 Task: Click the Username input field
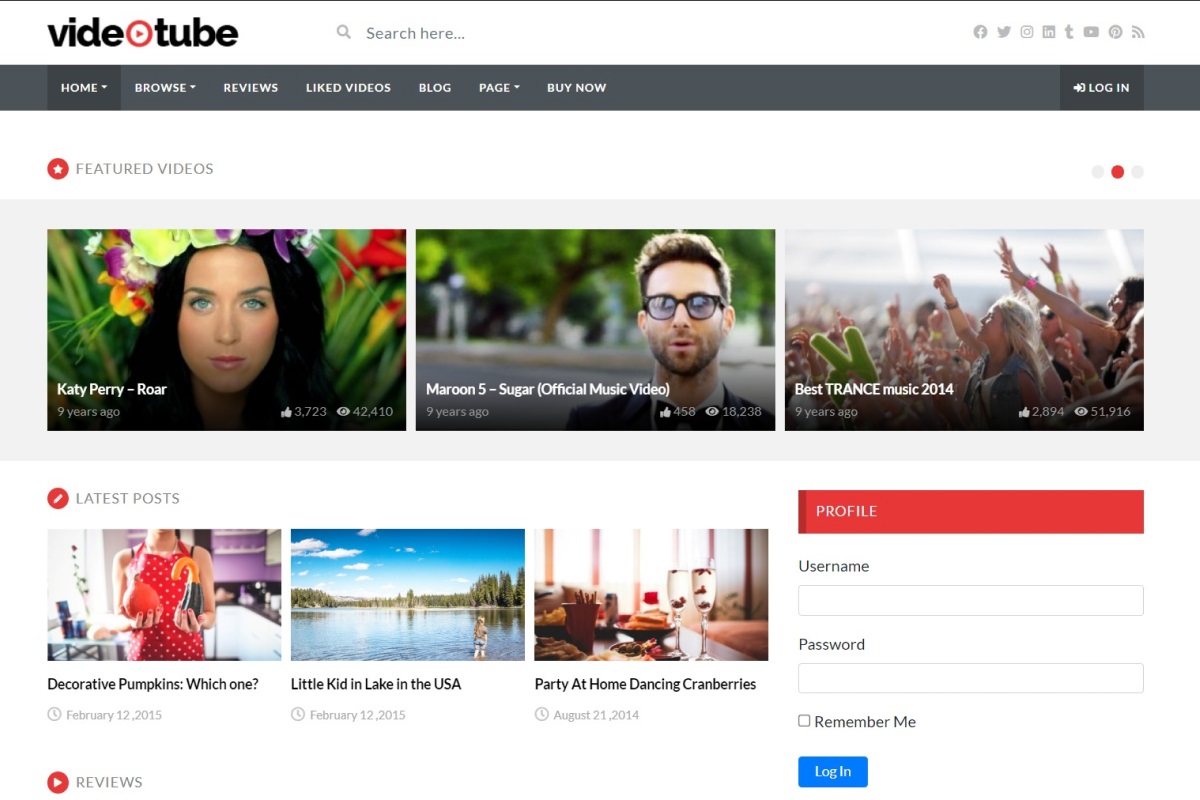[971, 600]
